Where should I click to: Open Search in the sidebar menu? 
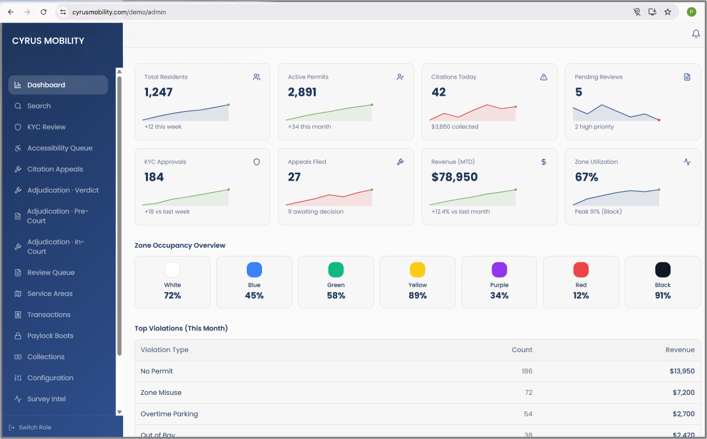coord(58,106)
